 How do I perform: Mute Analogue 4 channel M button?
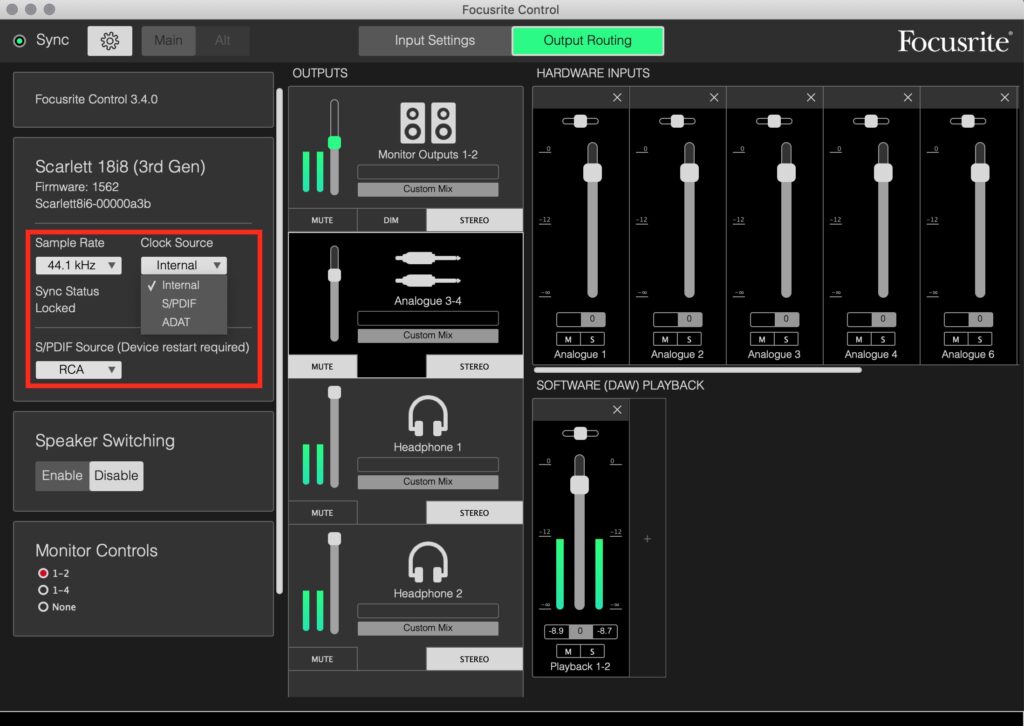859,339
